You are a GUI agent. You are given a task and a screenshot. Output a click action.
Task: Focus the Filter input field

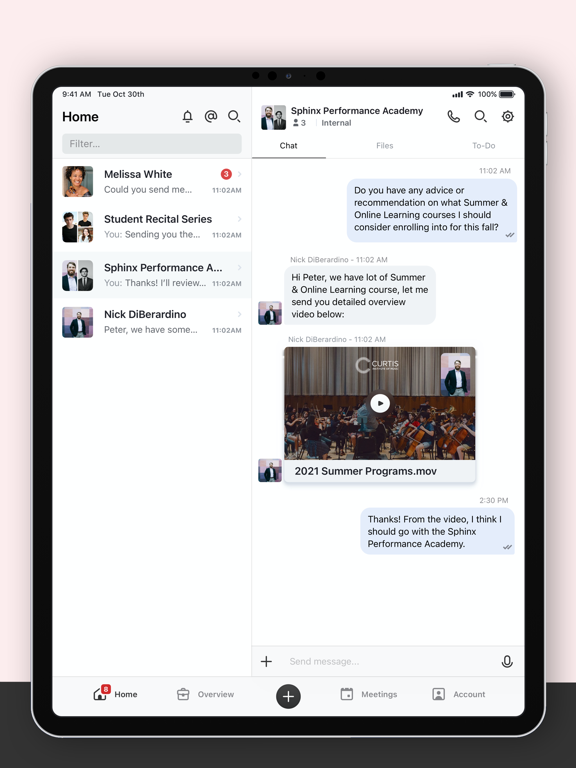(x=152, y=144)
